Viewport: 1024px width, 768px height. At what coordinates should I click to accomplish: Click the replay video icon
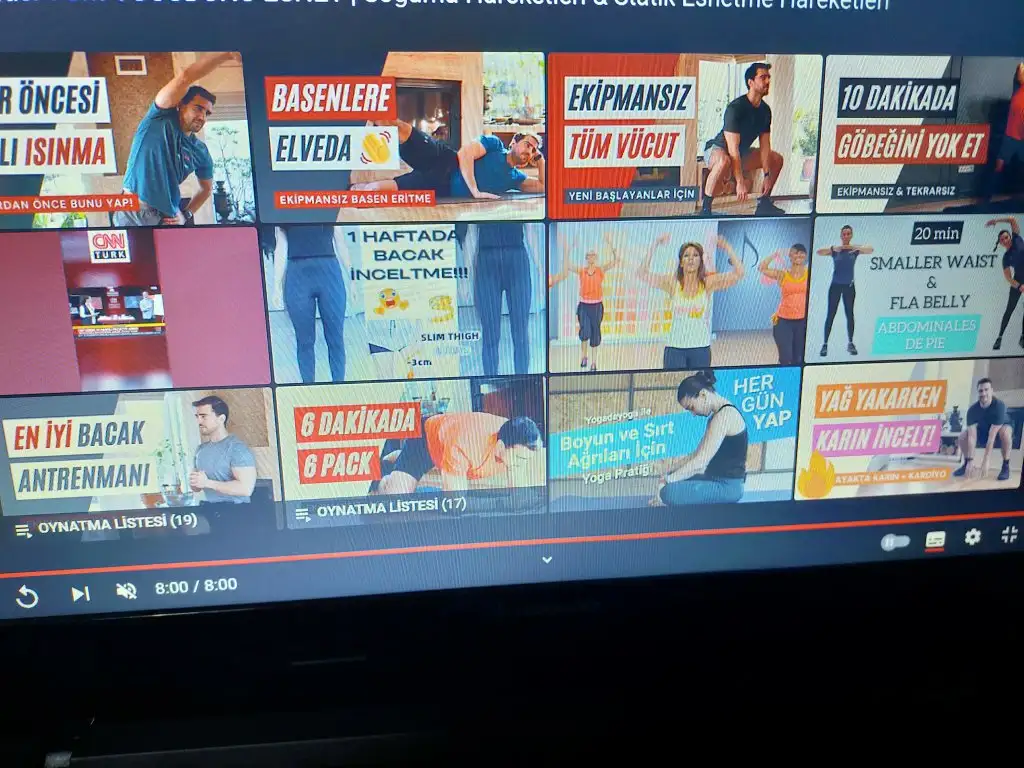[27, 597]
